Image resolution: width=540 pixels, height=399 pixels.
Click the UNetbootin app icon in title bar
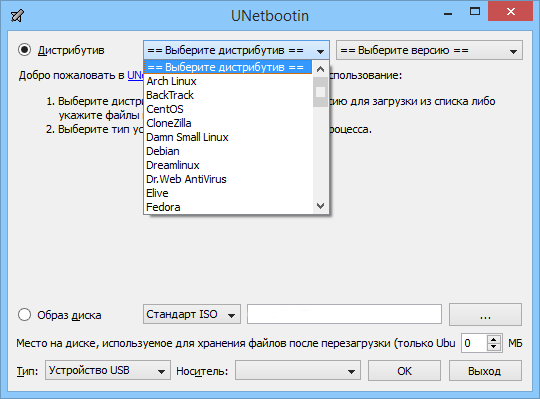17,16
